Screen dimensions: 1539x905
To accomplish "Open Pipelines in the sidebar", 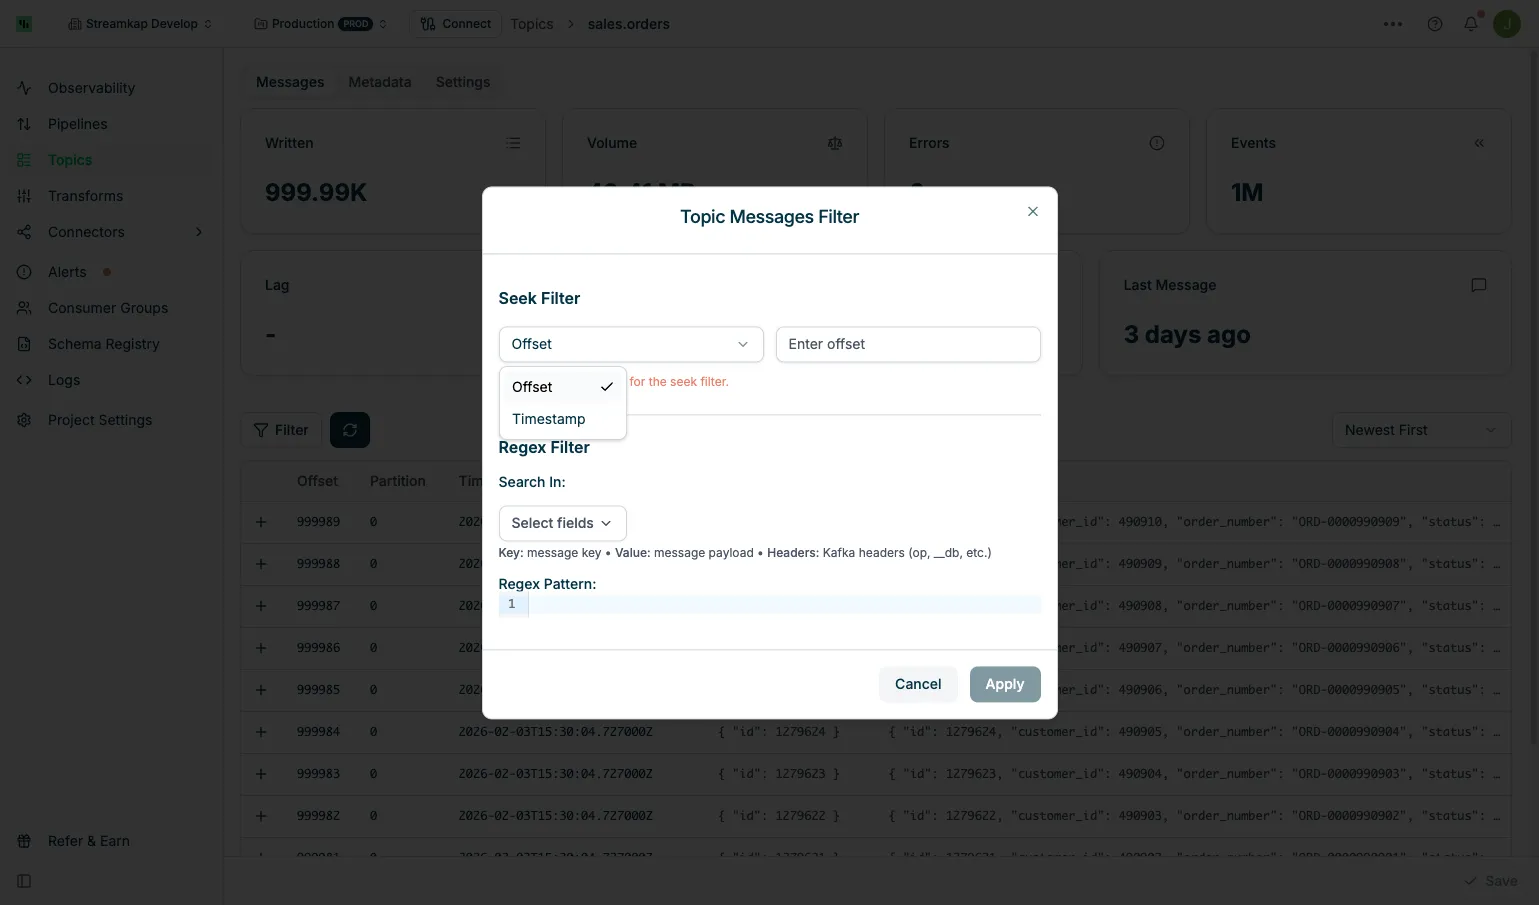I will 78,124.
